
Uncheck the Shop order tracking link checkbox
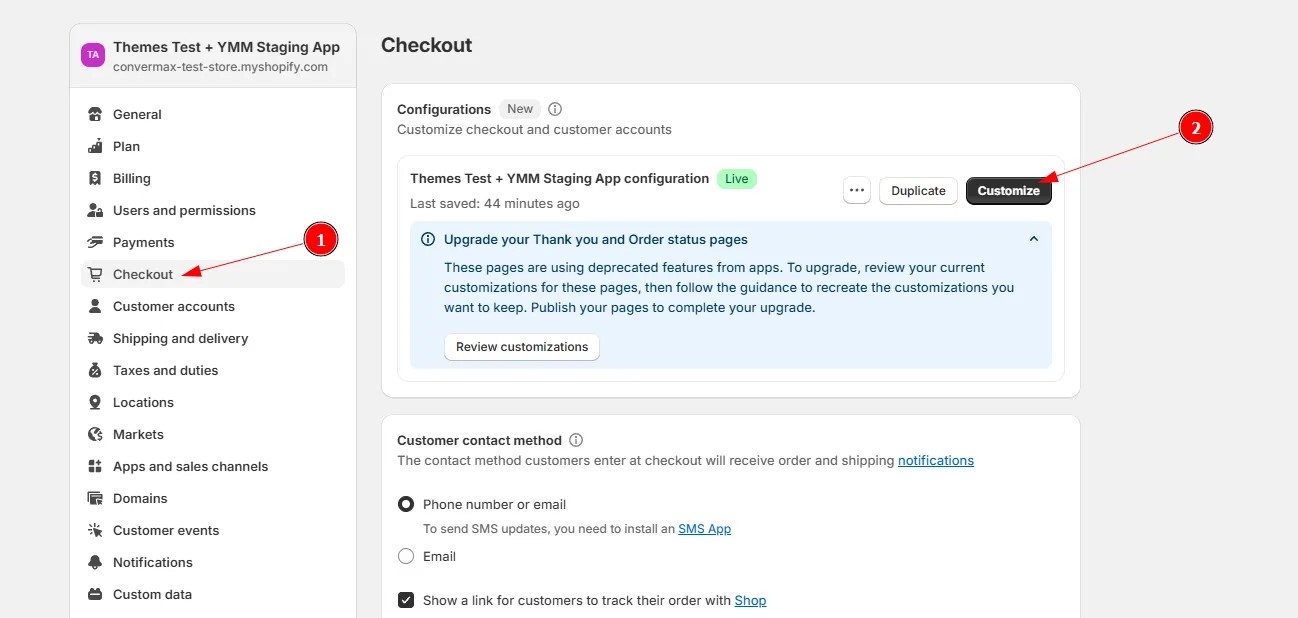tap(406, 600)
